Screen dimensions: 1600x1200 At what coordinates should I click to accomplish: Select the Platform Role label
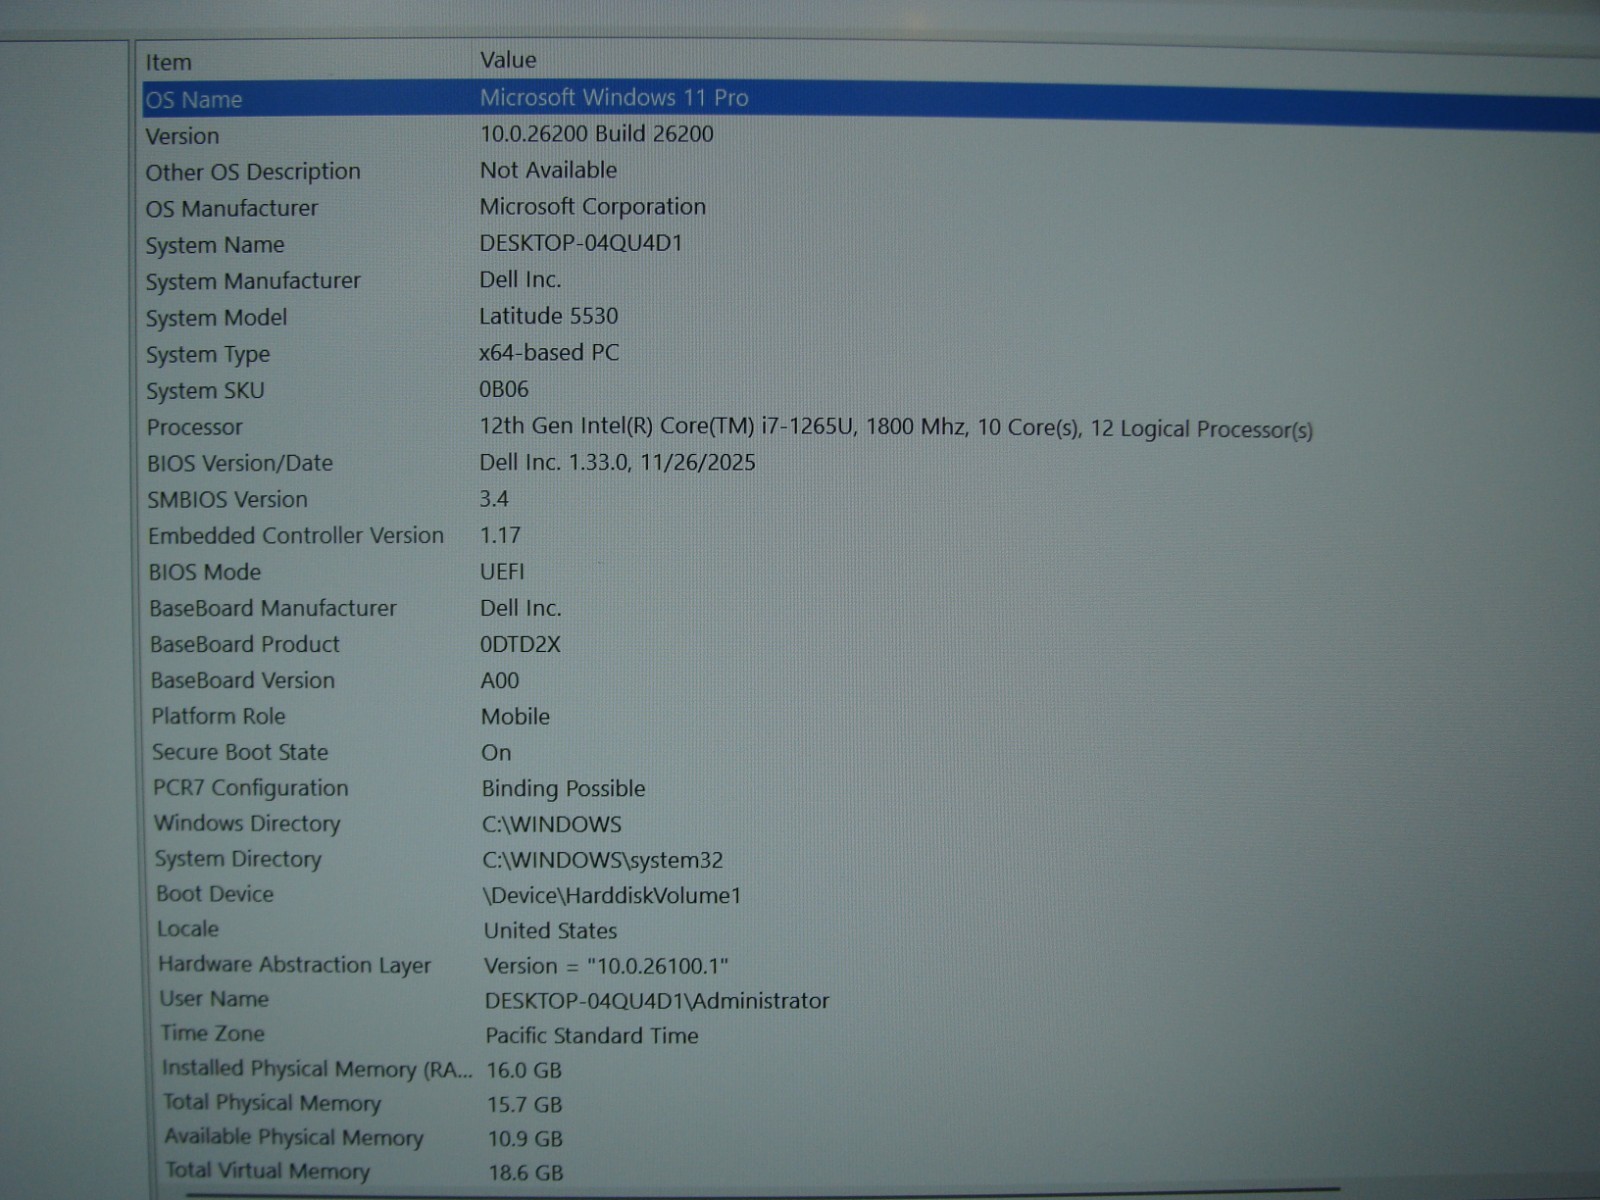pyautogui.click(x=219, y=716)
